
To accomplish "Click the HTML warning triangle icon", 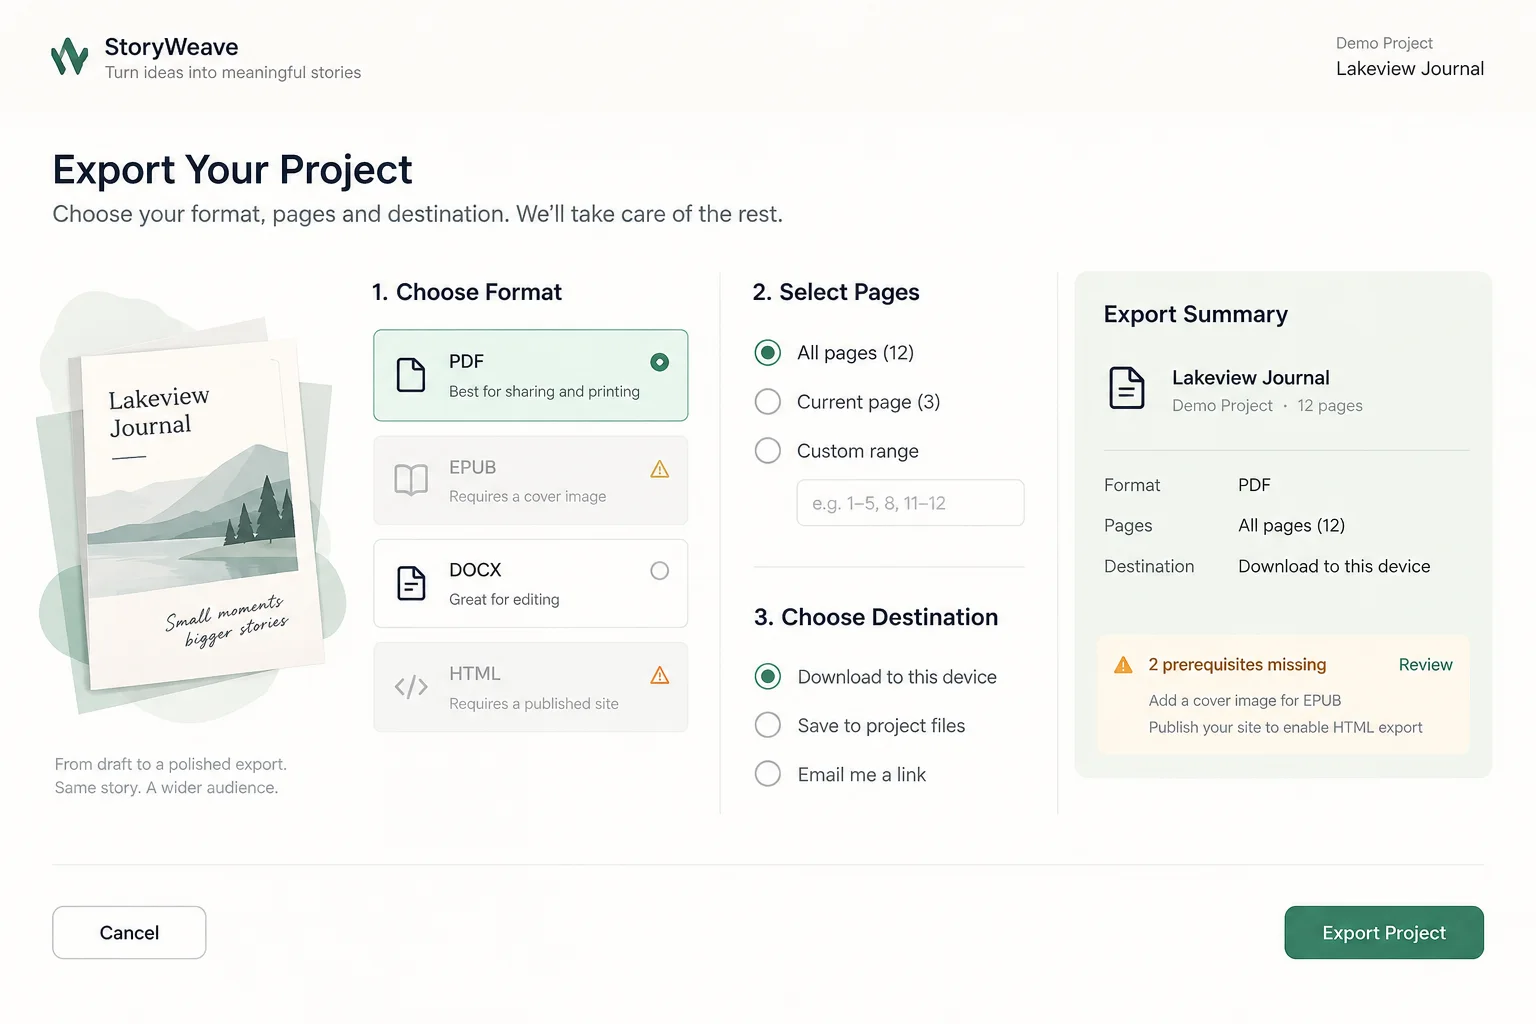I will (660, 675).
